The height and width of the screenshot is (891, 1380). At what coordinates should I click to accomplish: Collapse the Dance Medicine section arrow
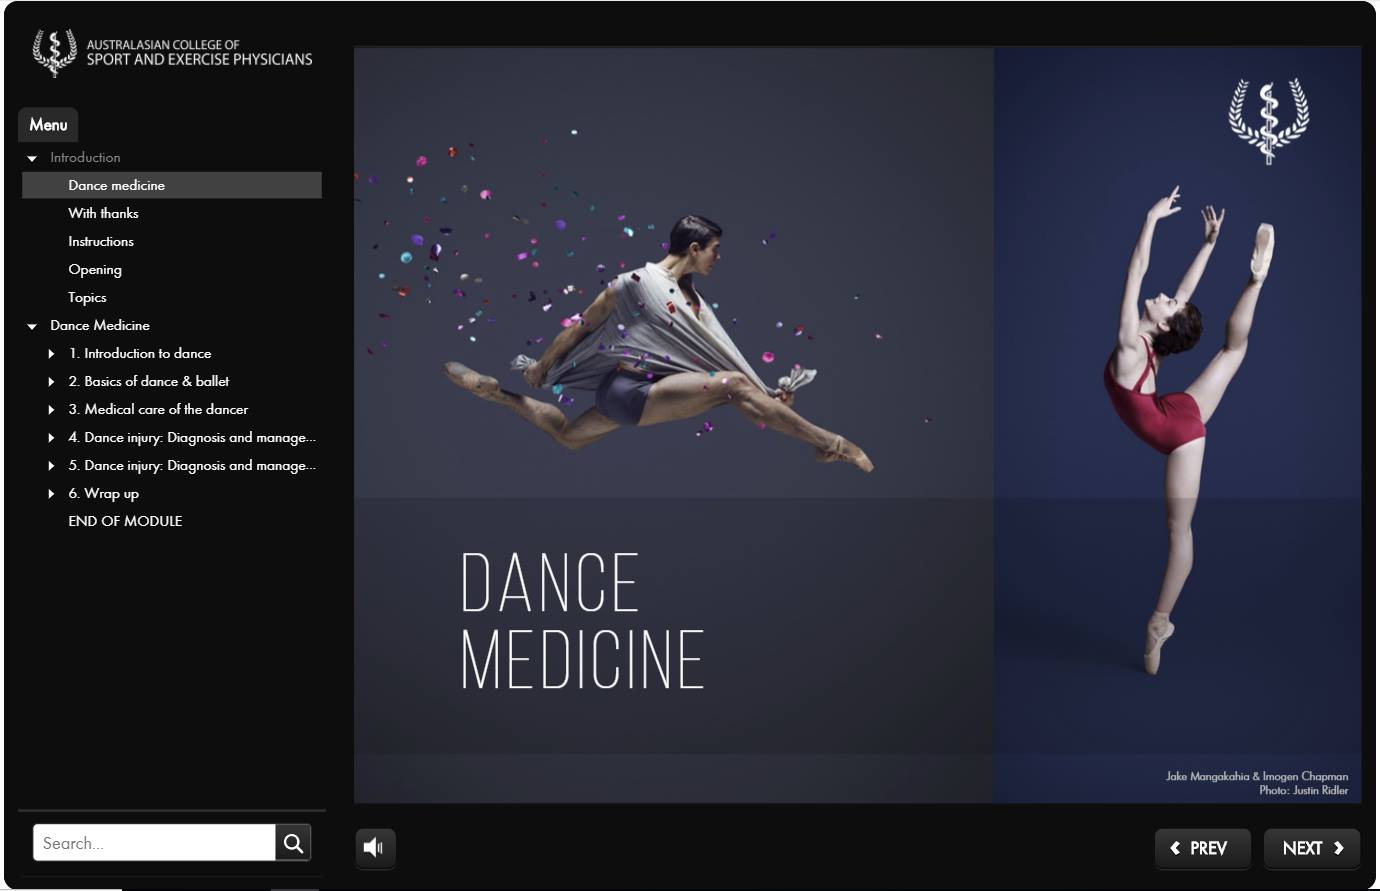click(x=32, y=326)
